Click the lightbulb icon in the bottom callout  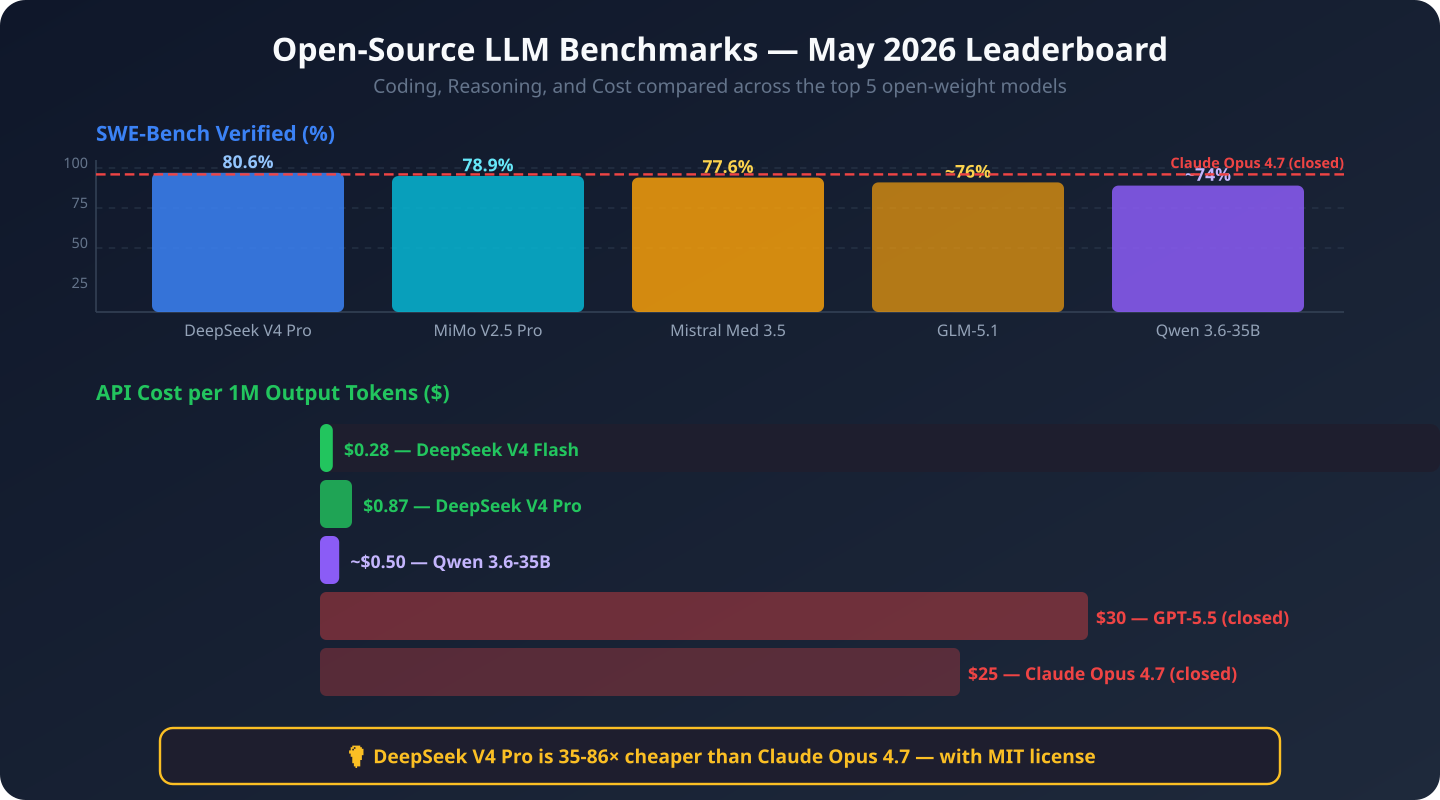coord(355,756)
